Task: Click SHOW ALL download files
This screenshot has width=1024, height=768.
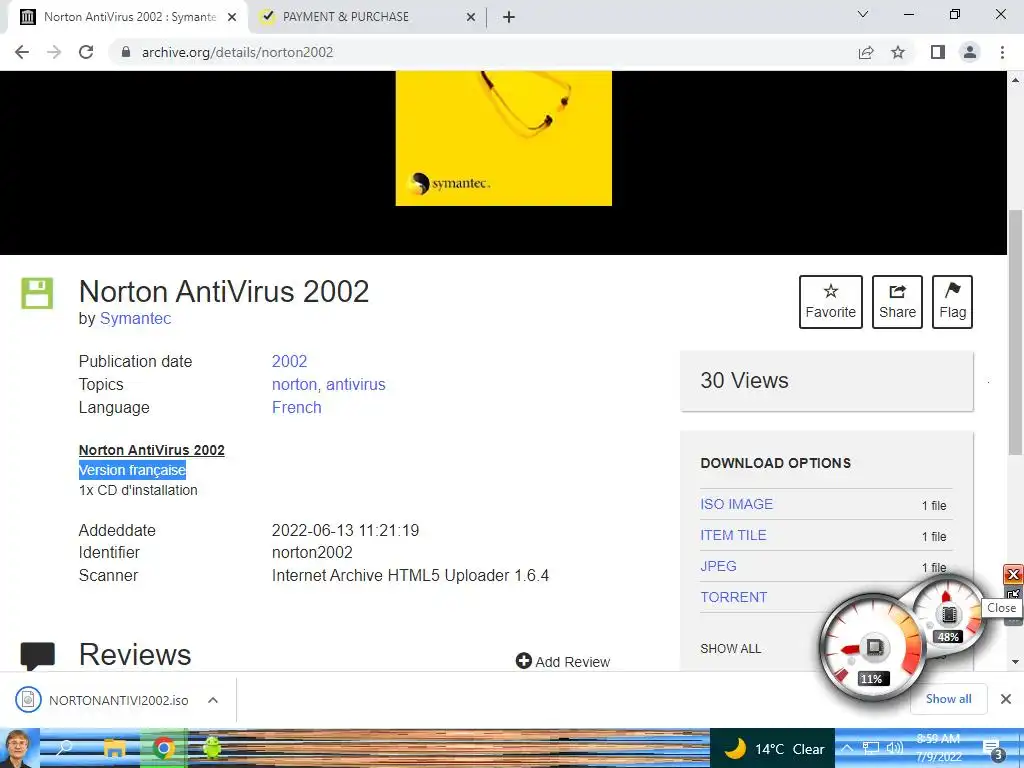Action: click(730, 648)
